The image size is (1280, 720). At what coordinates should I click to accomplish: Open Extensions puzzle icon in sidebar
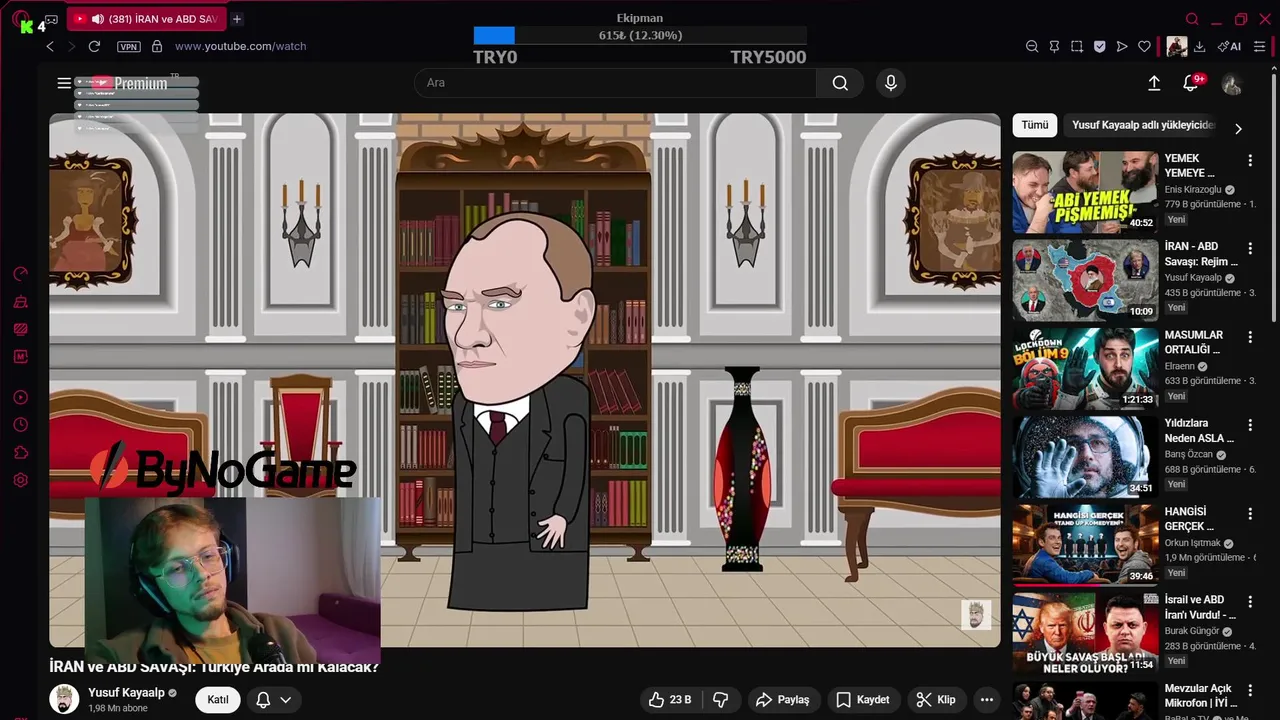point(20,453)
